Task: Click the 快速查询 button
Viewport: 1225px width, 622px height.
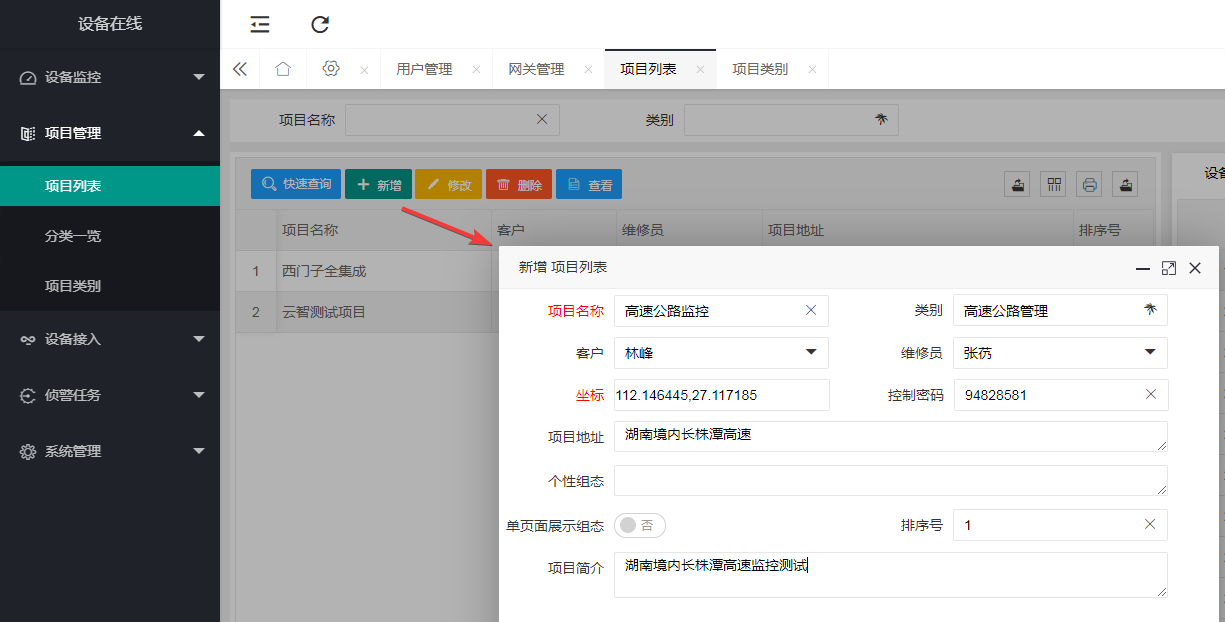Action: [x=296, y=184]
